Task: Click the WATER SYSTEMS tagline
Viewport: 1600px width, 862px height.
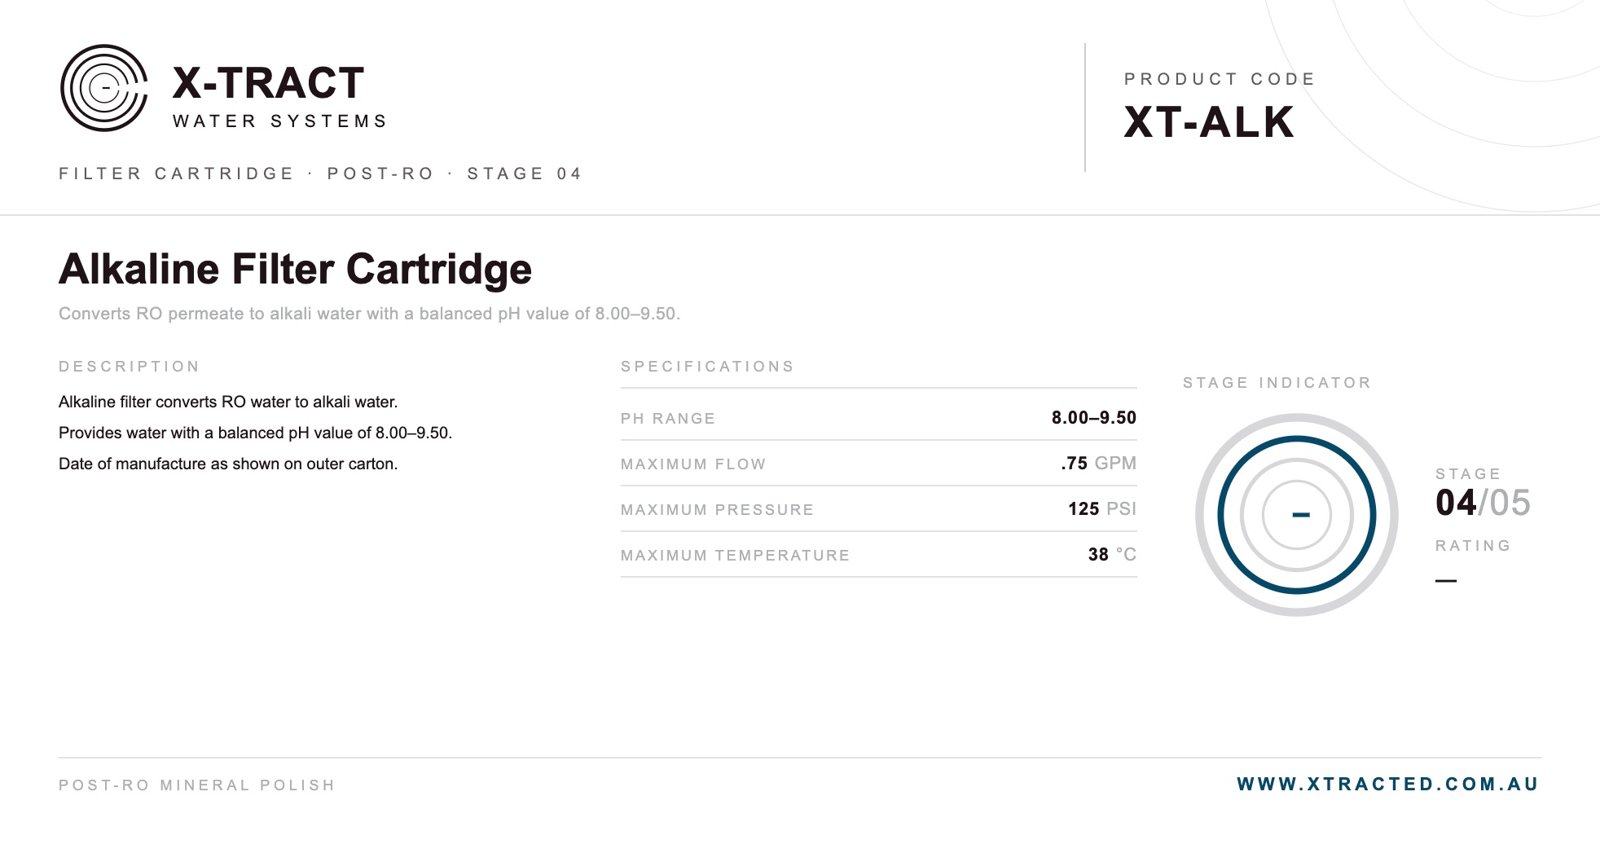Action: 280,121
